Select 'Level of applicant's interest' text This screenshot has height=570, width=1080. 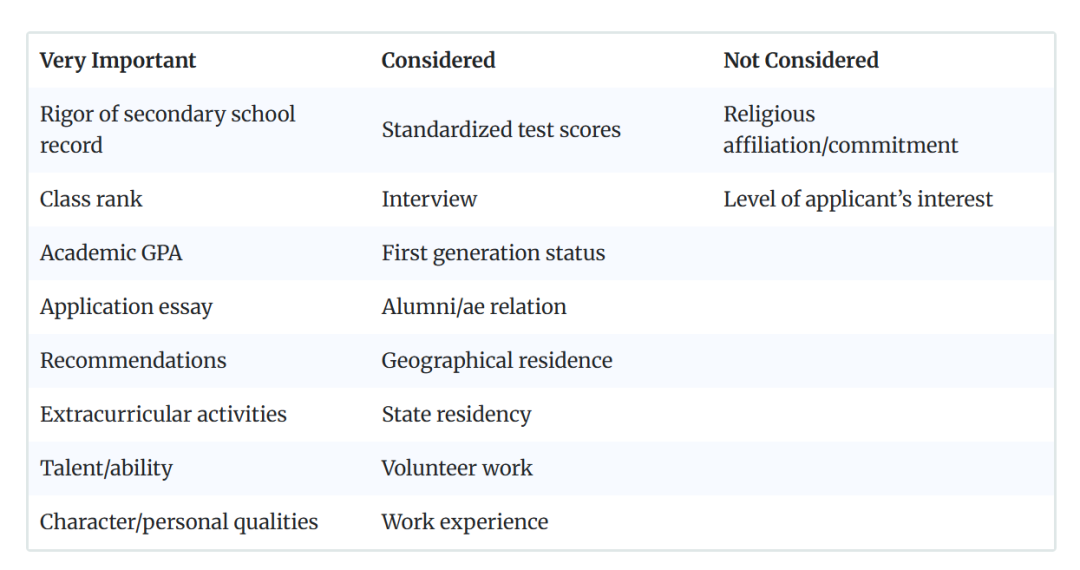858,199
